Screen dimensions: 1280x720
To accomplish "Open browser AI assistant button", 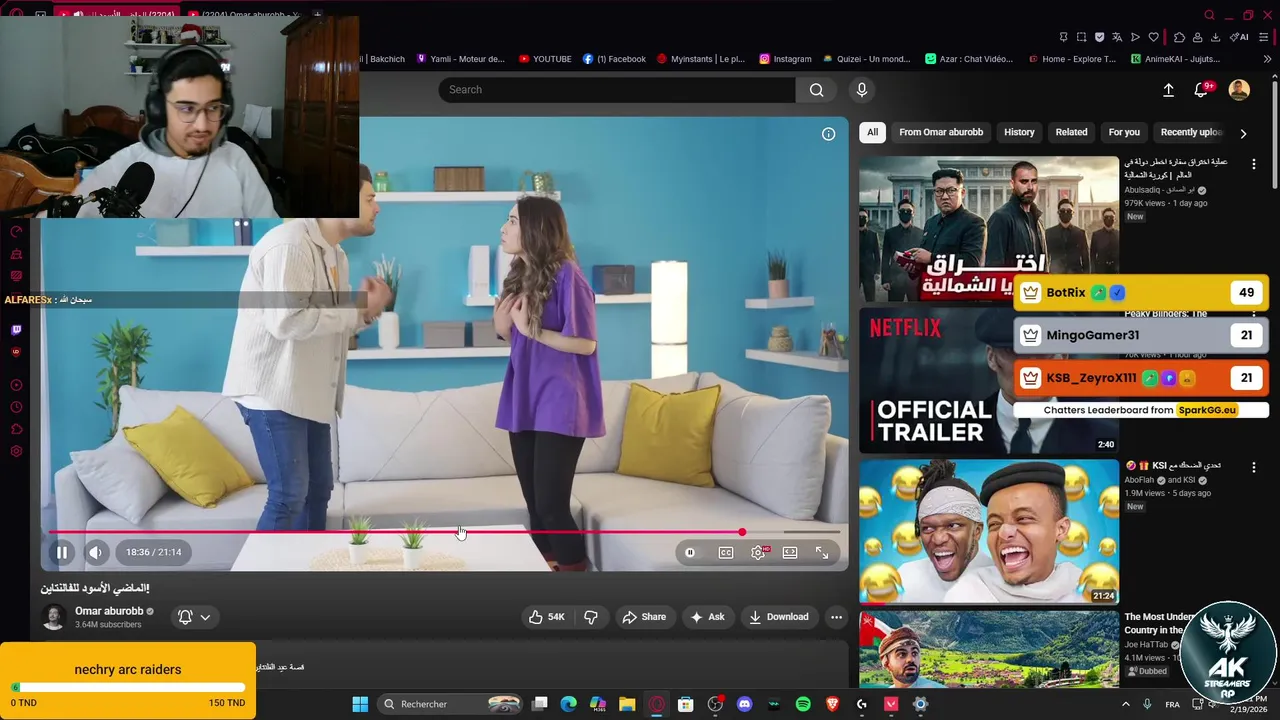I will pyautogui.click(x=1239, y=37).
